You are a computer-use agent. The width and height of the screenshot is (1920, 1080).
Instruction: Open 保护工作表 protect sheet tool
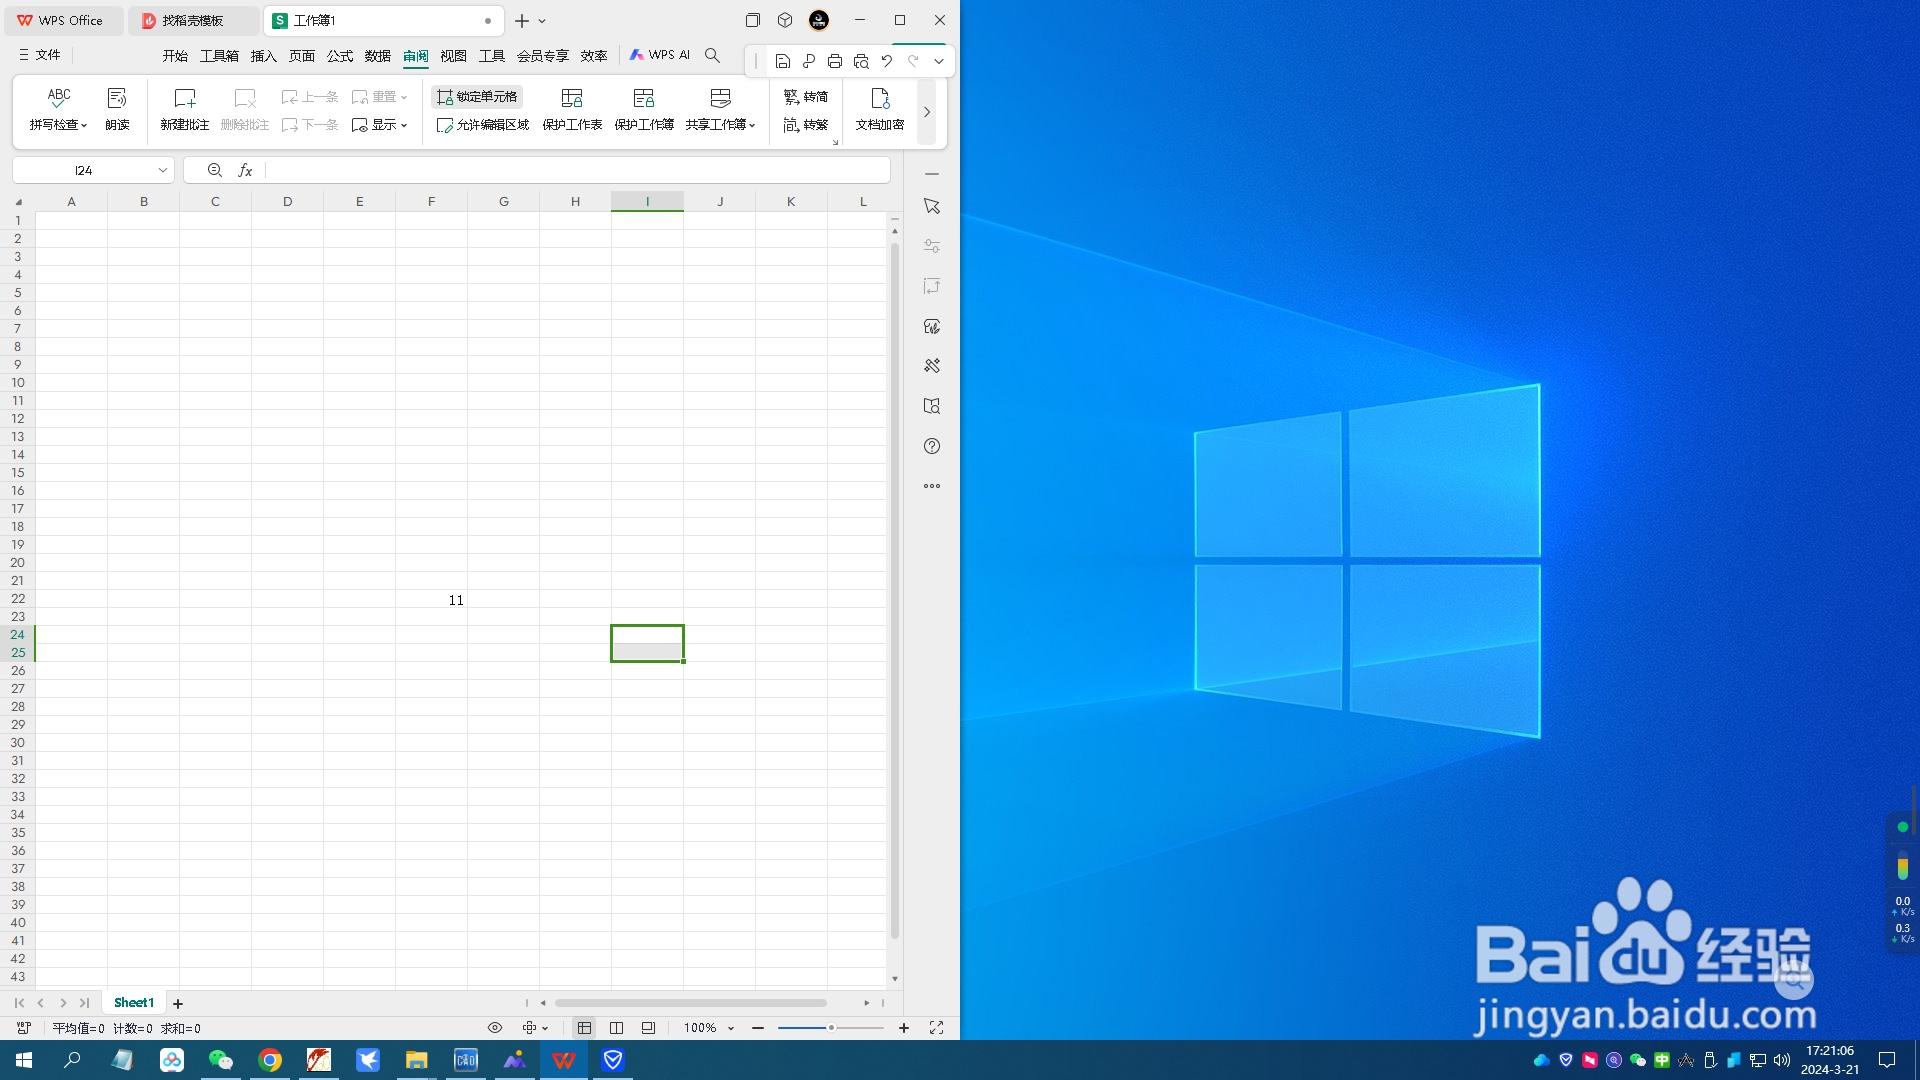point(572,98)
